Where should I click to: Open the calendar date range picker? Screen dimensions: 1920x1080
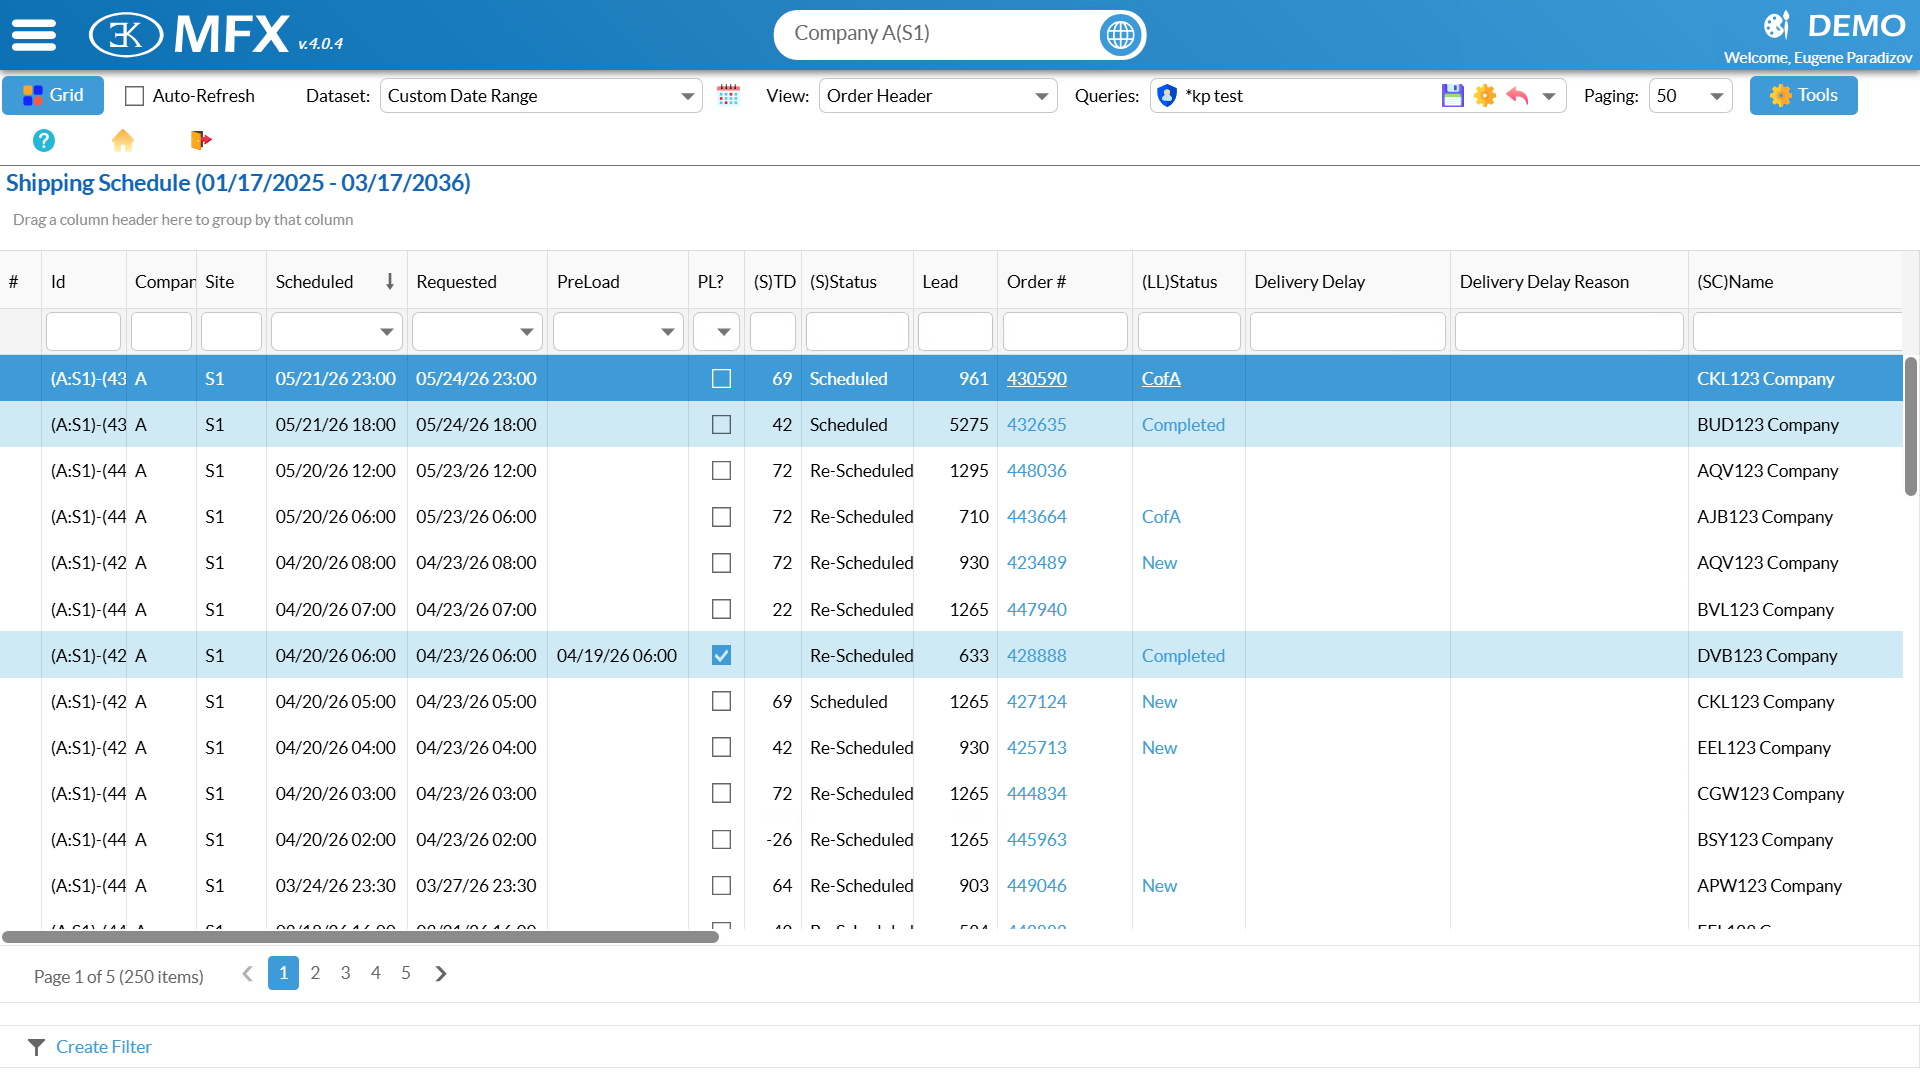pyautogui.click(x=728, y=95)
